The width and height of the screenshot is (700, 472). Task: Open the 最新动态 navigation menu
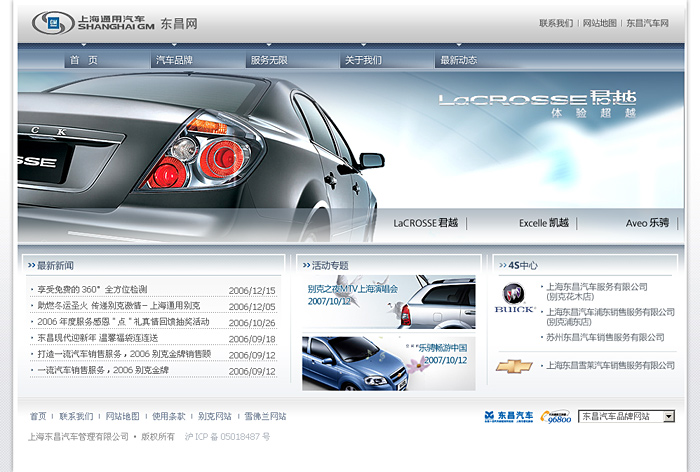pyautogui.click(x=458, y=60)
